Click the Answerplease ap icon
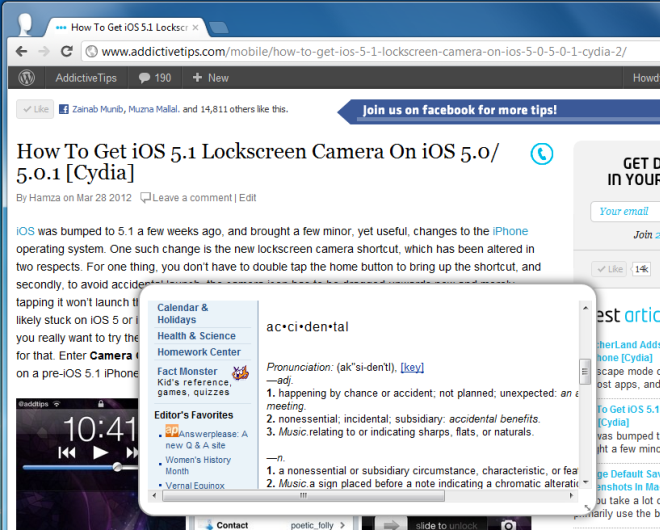The height and width of the screenshot is (530, 660). (x=172, y=431)
